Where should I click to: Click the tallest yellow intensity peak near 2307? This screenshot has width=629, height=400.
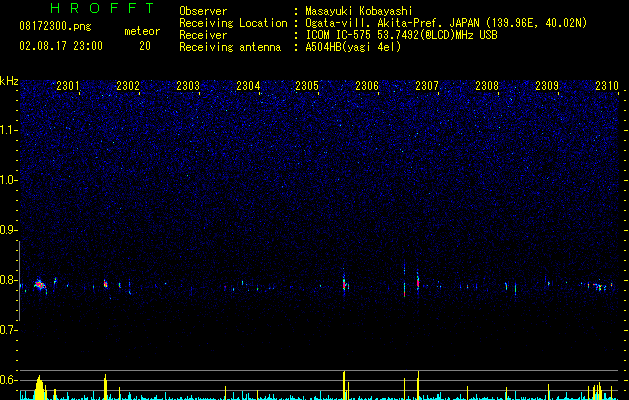pos(418,385)
